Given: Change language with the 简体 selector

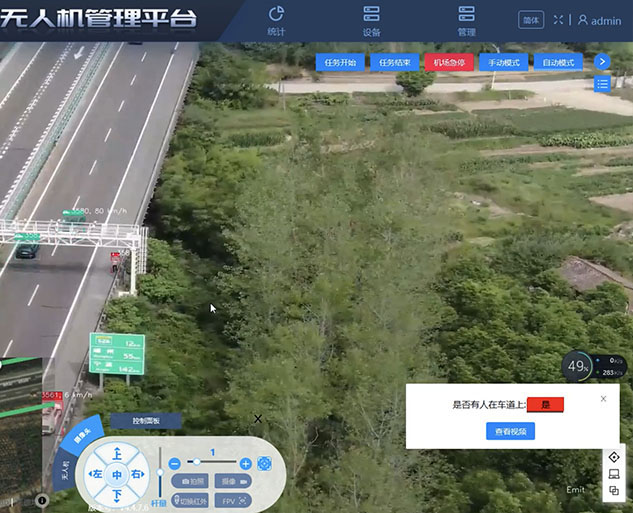Looking at the screenshot, I should [531, 20].
